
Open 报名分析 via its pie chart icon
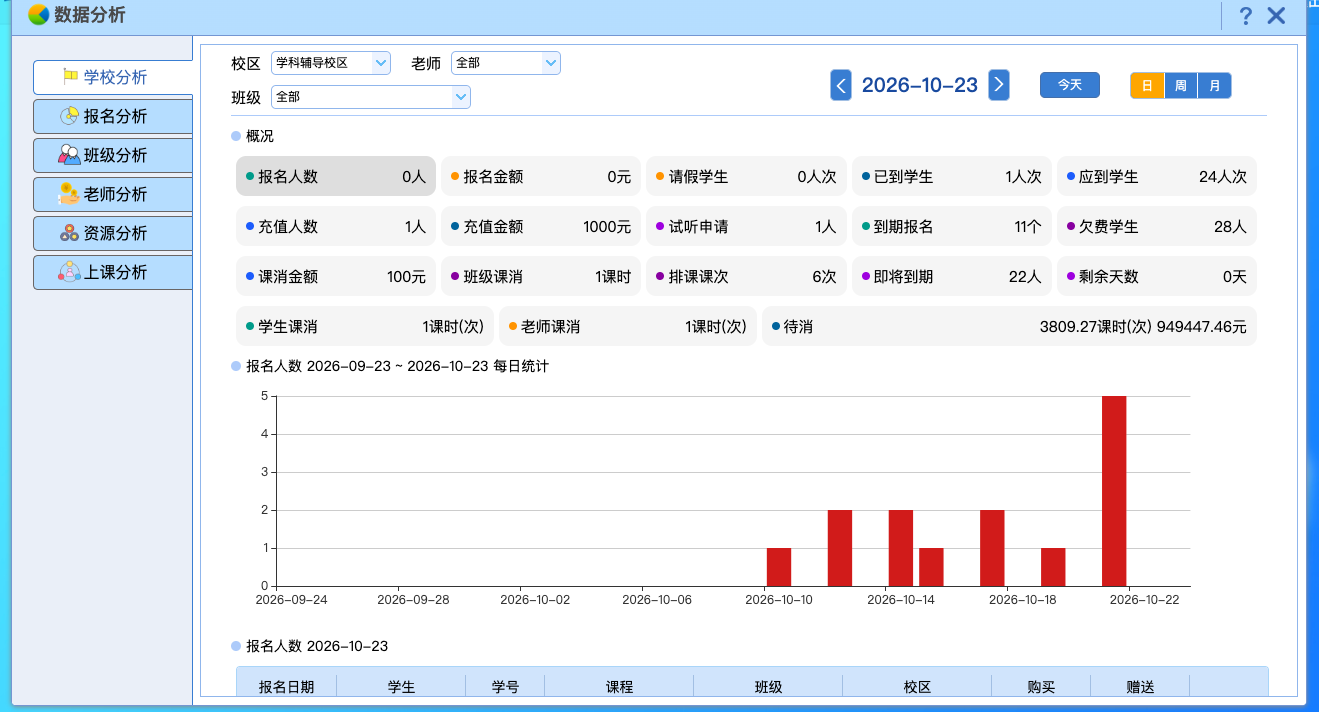point(69,116)
